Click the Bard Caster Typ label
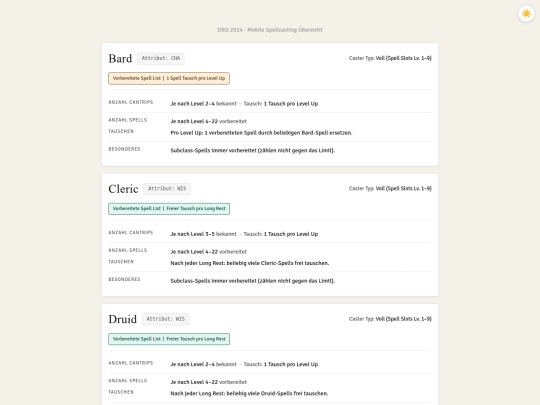Viewport: 540px width, 405px height. click(390, 58)
